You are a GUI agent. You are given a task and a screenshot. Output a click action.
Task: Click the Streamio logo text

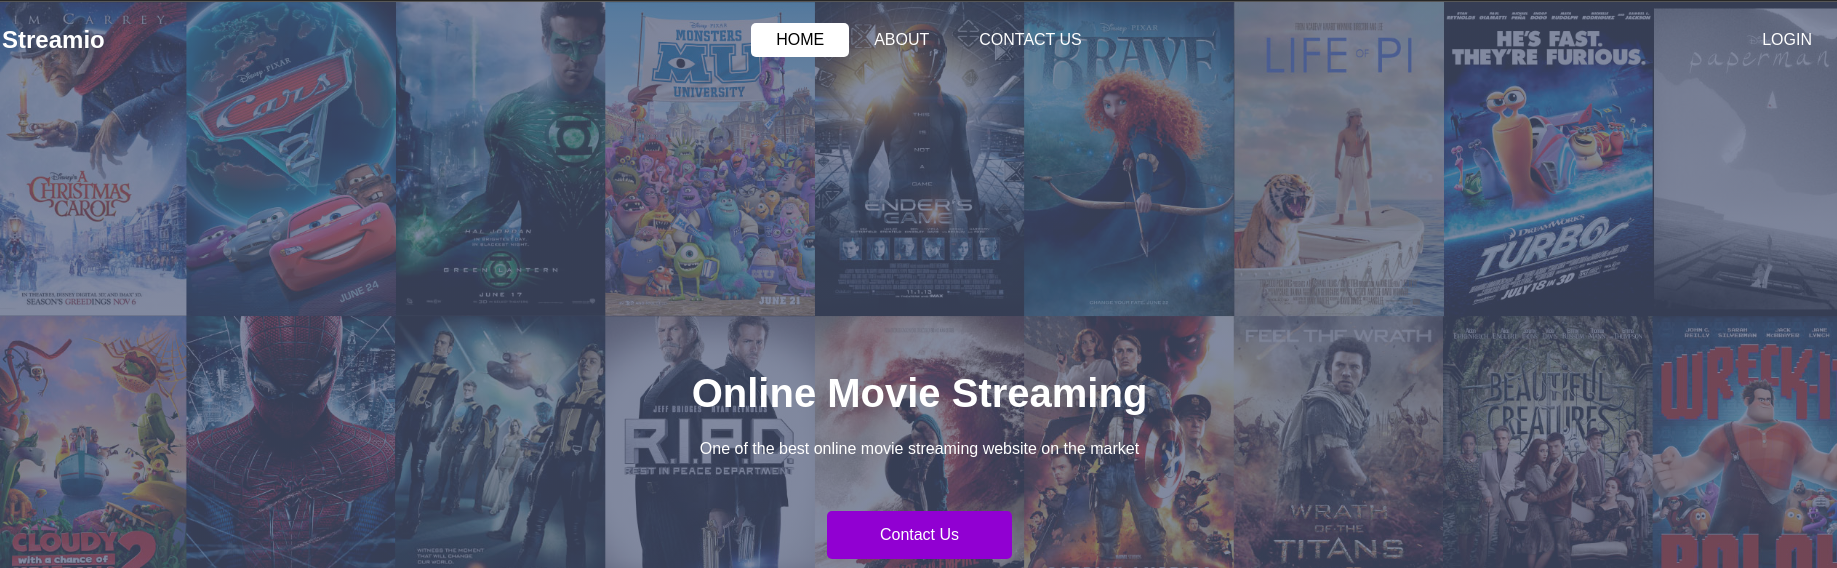53,40
